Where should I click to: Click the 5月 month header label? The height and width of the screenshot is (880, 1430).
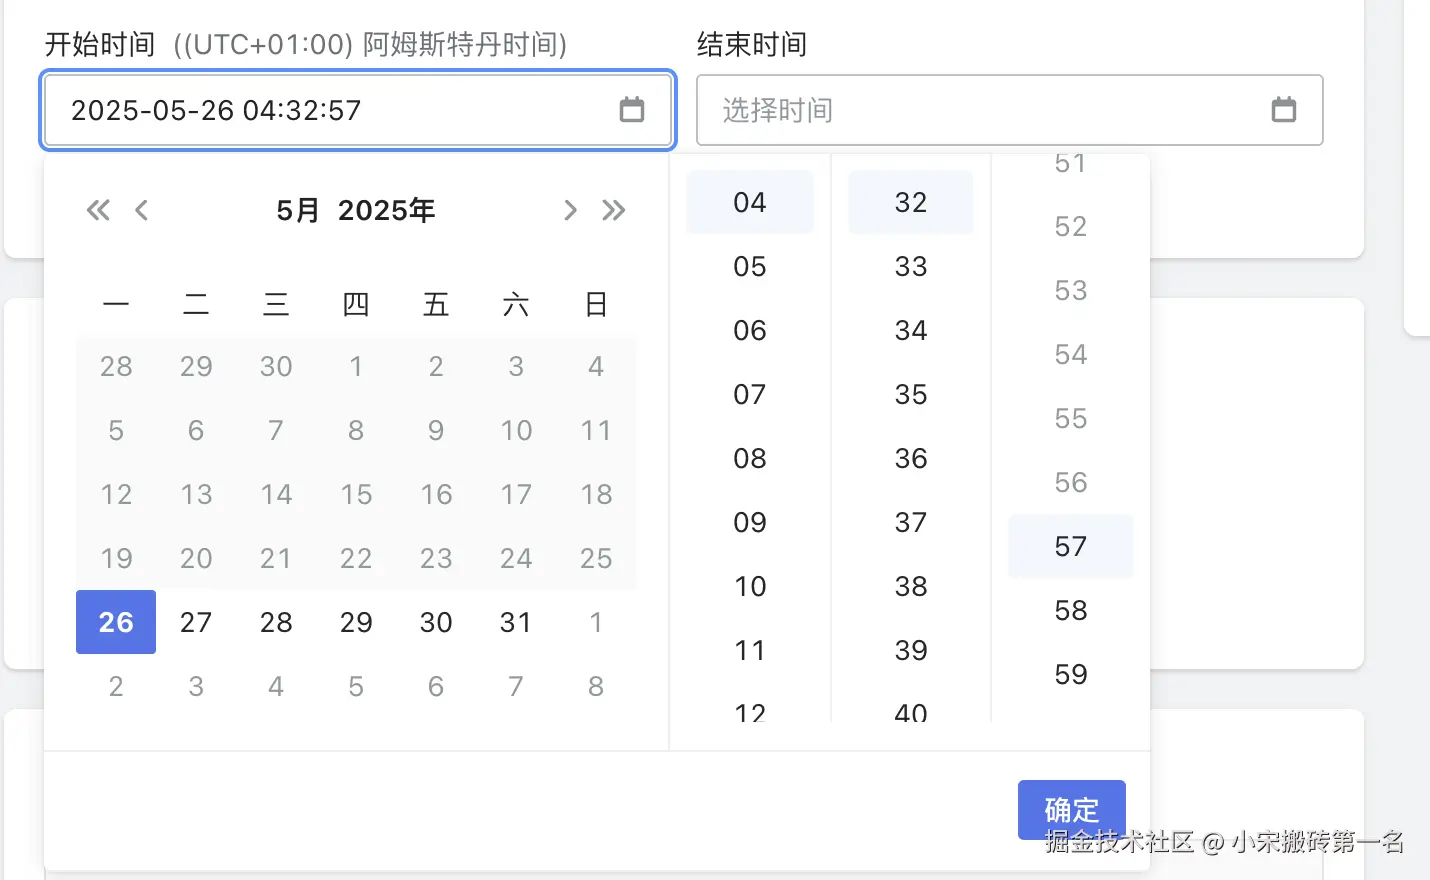point(298,210)
